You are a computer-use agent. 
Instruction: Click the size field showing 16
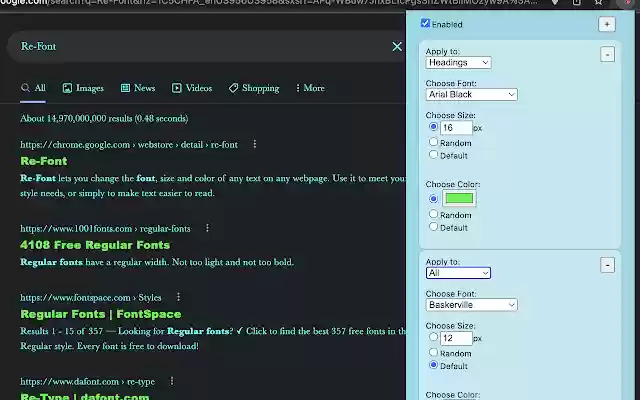coord(456,128)
